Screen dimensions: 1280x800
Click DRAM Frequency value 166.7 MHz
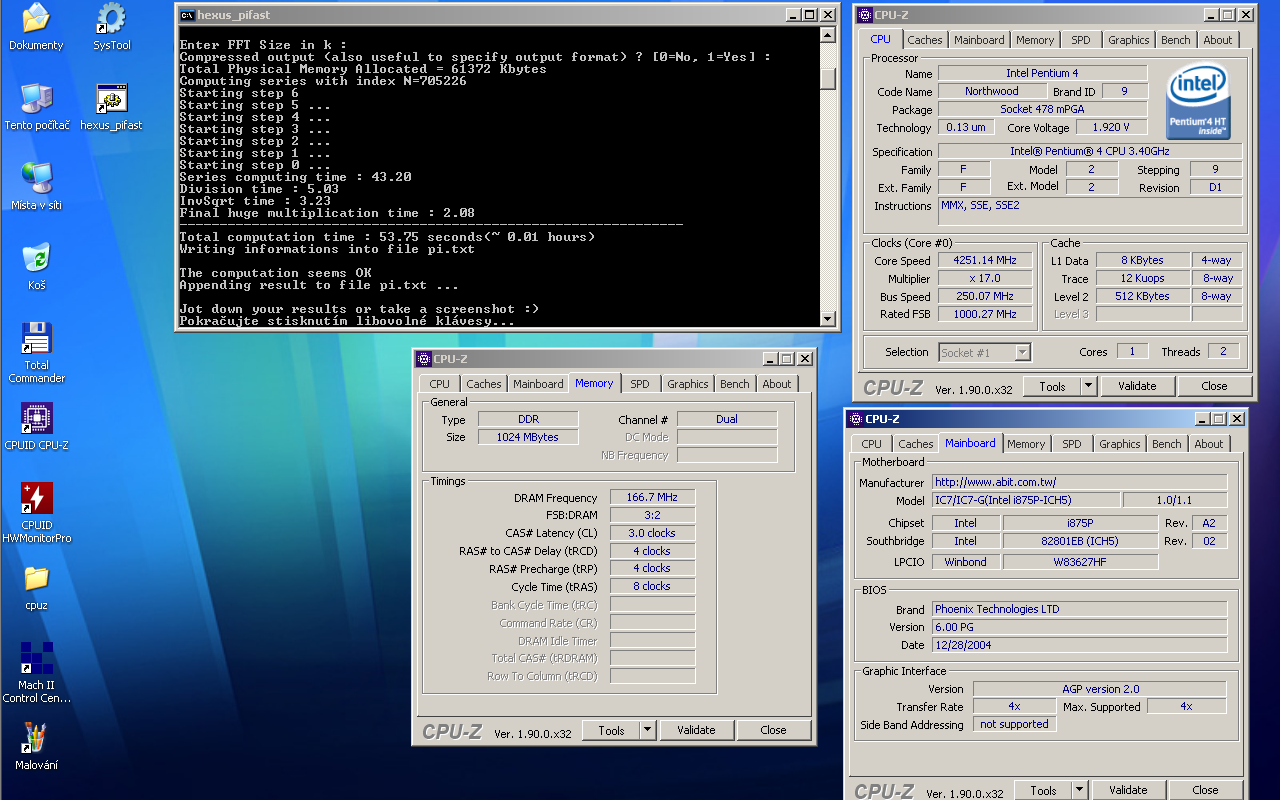click(x=652, y=497)
